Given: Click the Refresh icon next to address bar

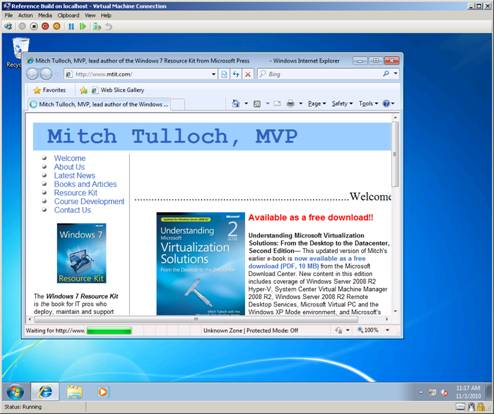Looking at the screenshot, I should 236,74.
